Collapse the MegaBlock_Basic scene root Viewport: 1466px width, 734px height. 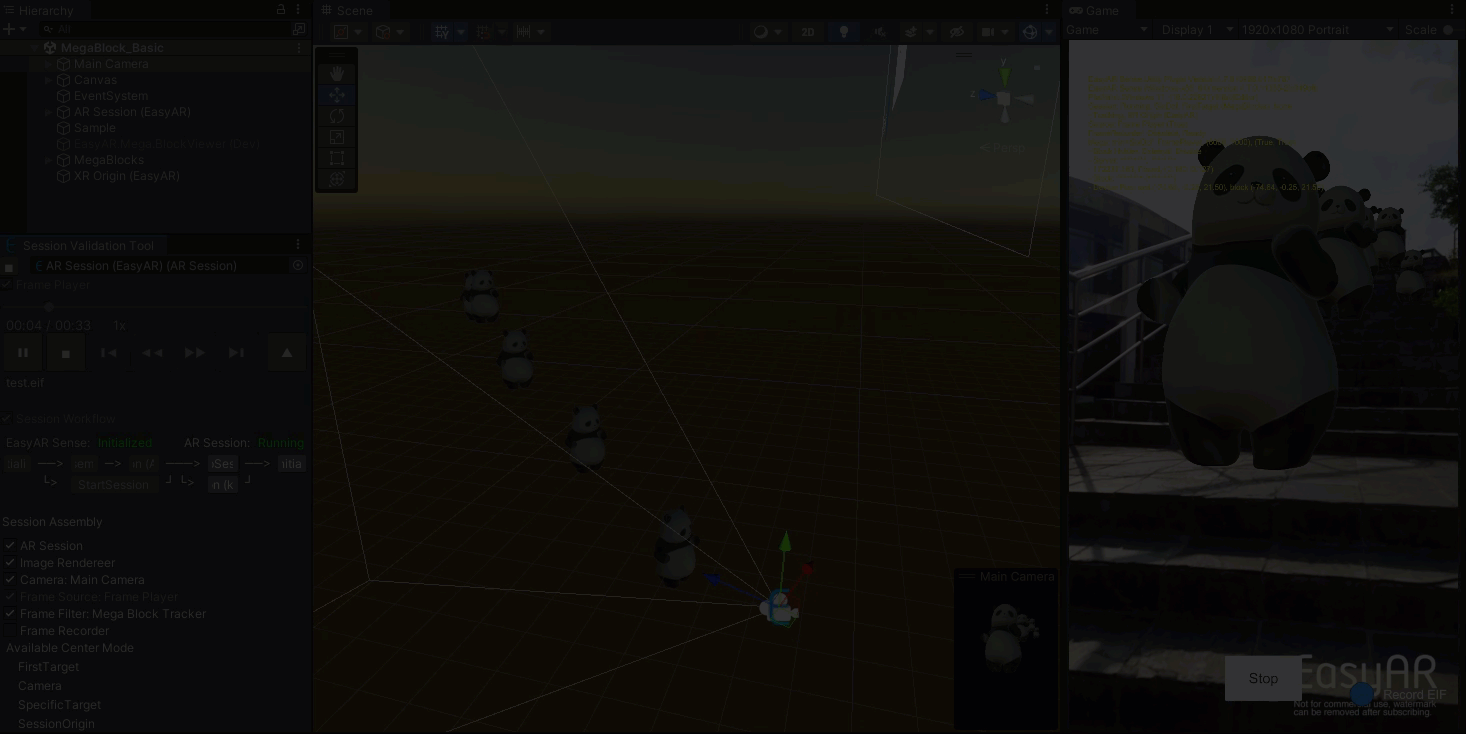(x=35, y=48)
